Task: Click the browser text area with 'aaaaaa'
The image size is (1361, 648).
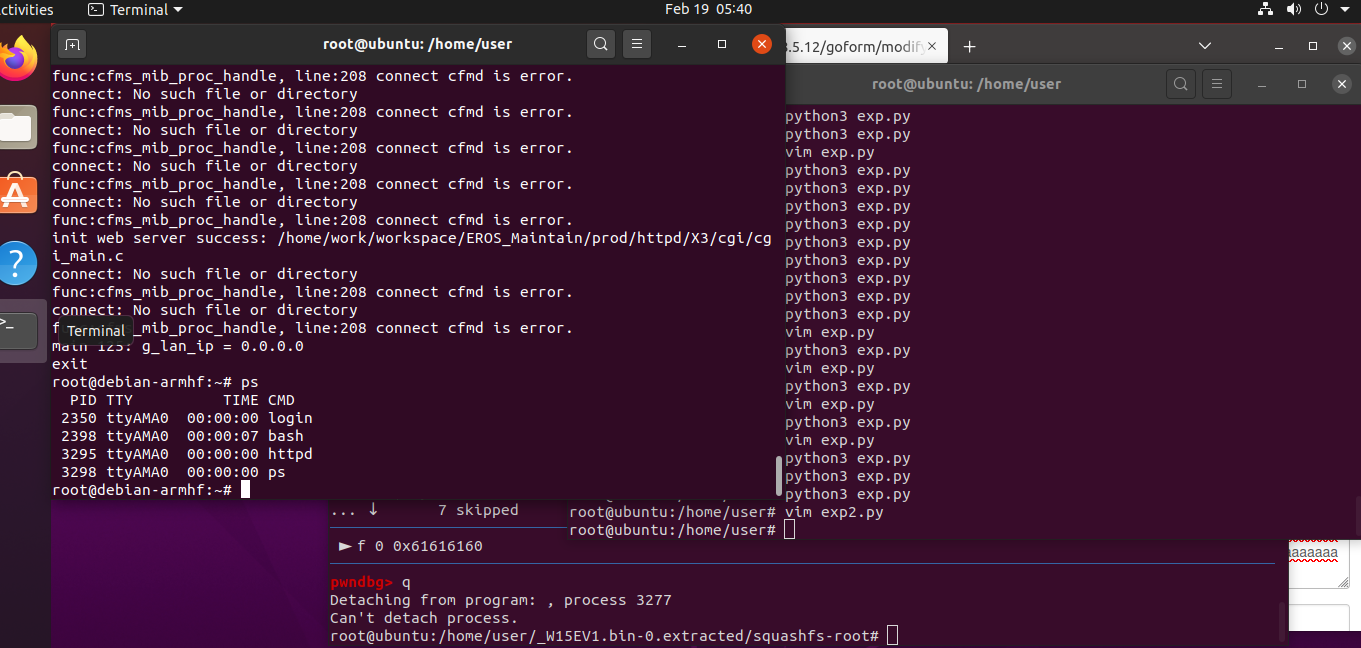Action: (1318, 565)
